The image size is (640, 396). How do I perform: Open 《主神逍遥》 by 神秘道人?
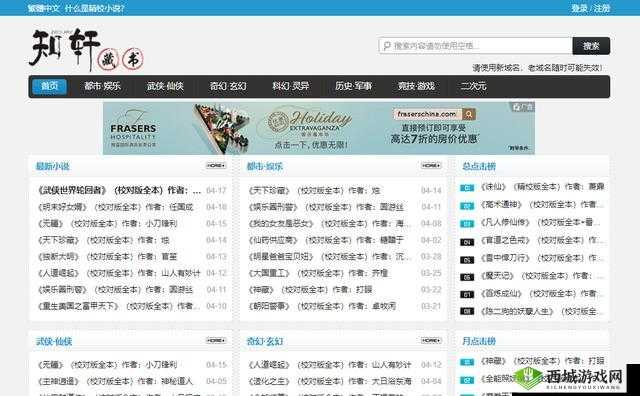[115, 381]
